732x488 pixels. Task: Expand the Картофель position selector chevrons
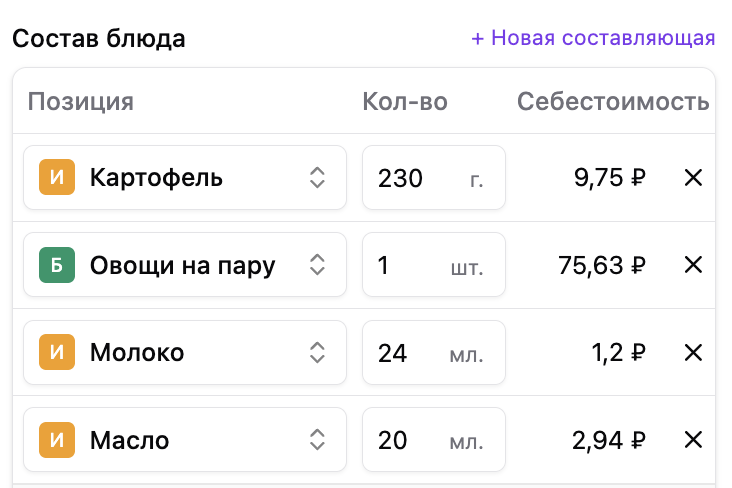317,177
